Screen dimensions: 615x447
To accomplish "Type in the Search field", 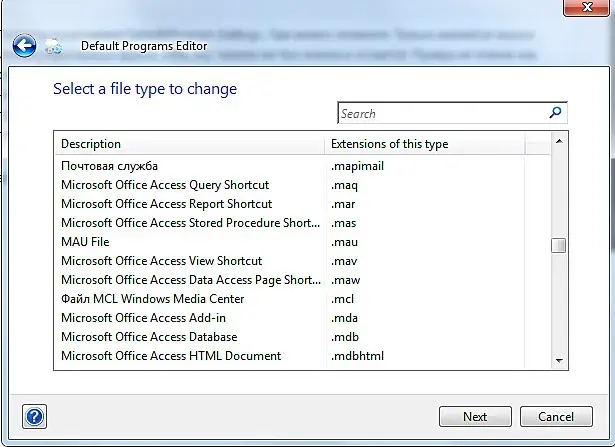I will 440,114.
